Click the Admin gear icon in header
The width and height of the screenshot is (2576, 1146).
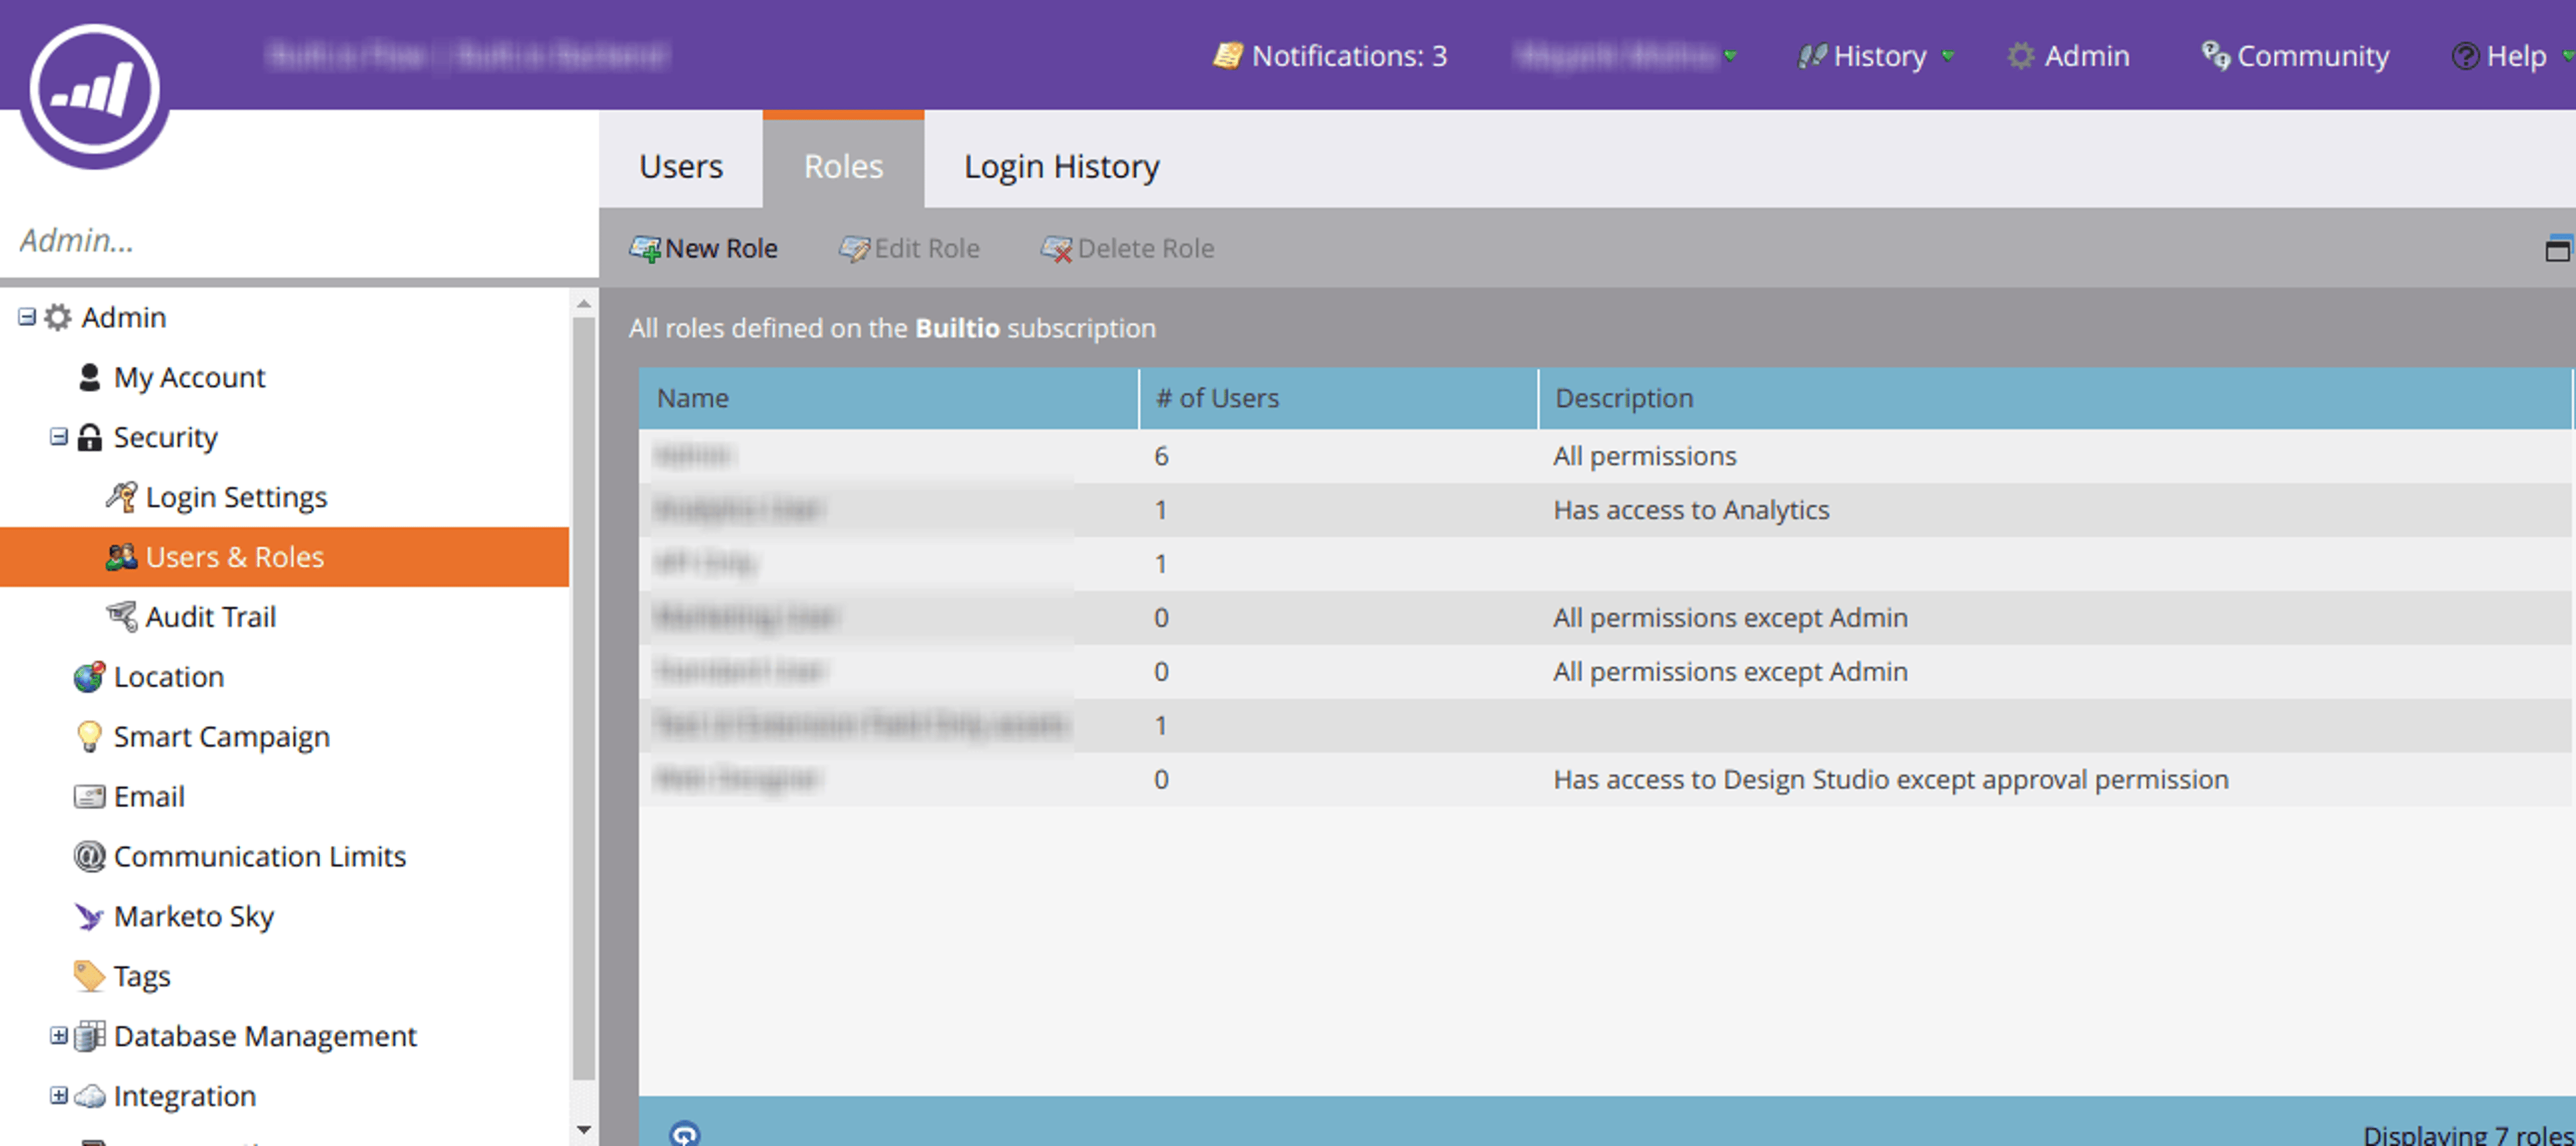coord(2021,56)
